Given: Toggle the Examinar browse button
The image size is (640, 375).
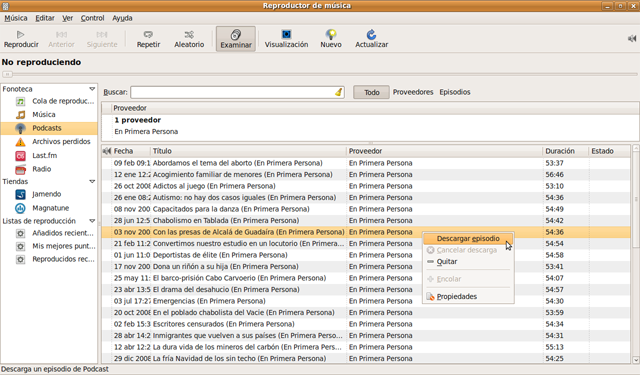Looking at the screenshot, I should 236,39.
